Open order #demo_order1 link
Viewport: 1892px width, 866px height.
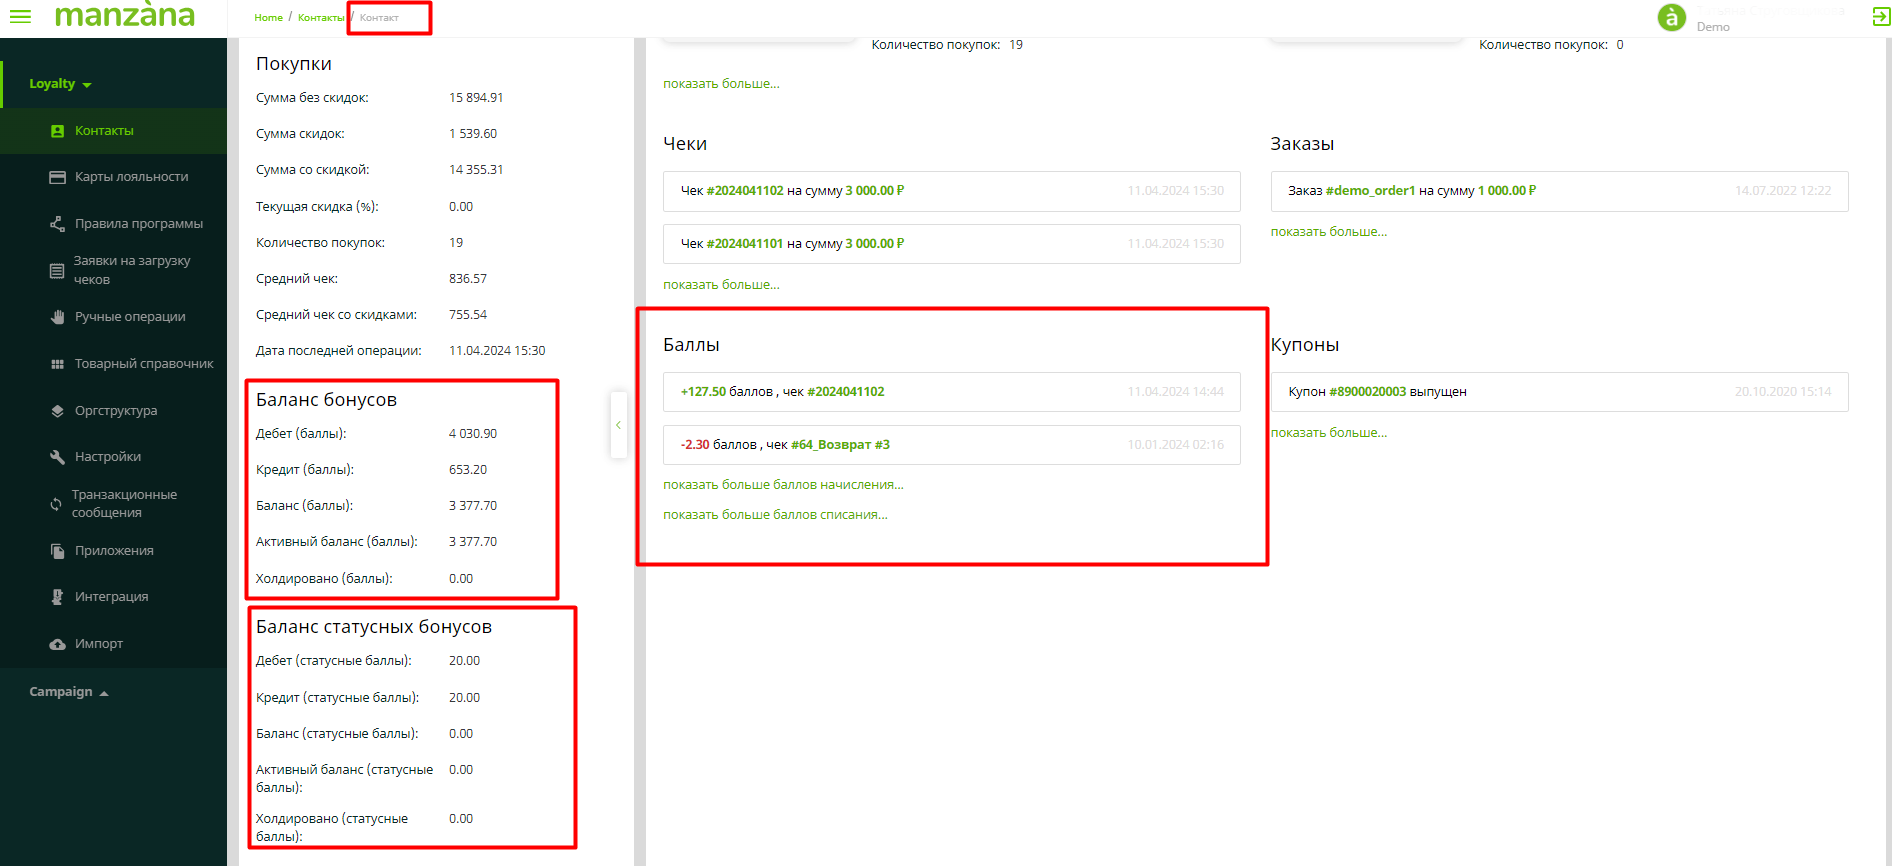(1370, 191)
